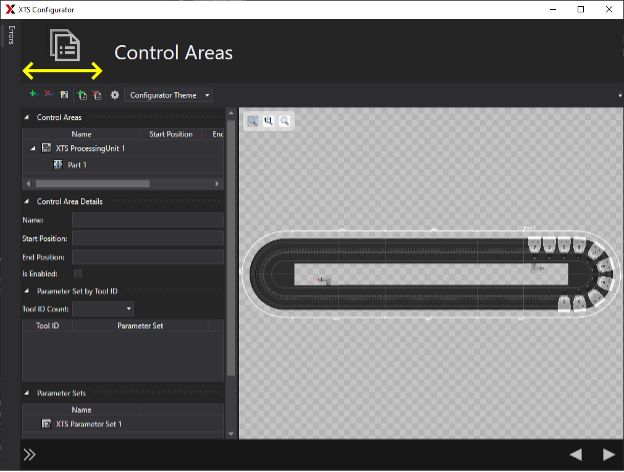Click the XTS ProcessingUnit 1 icon

[x=47, y=148]
